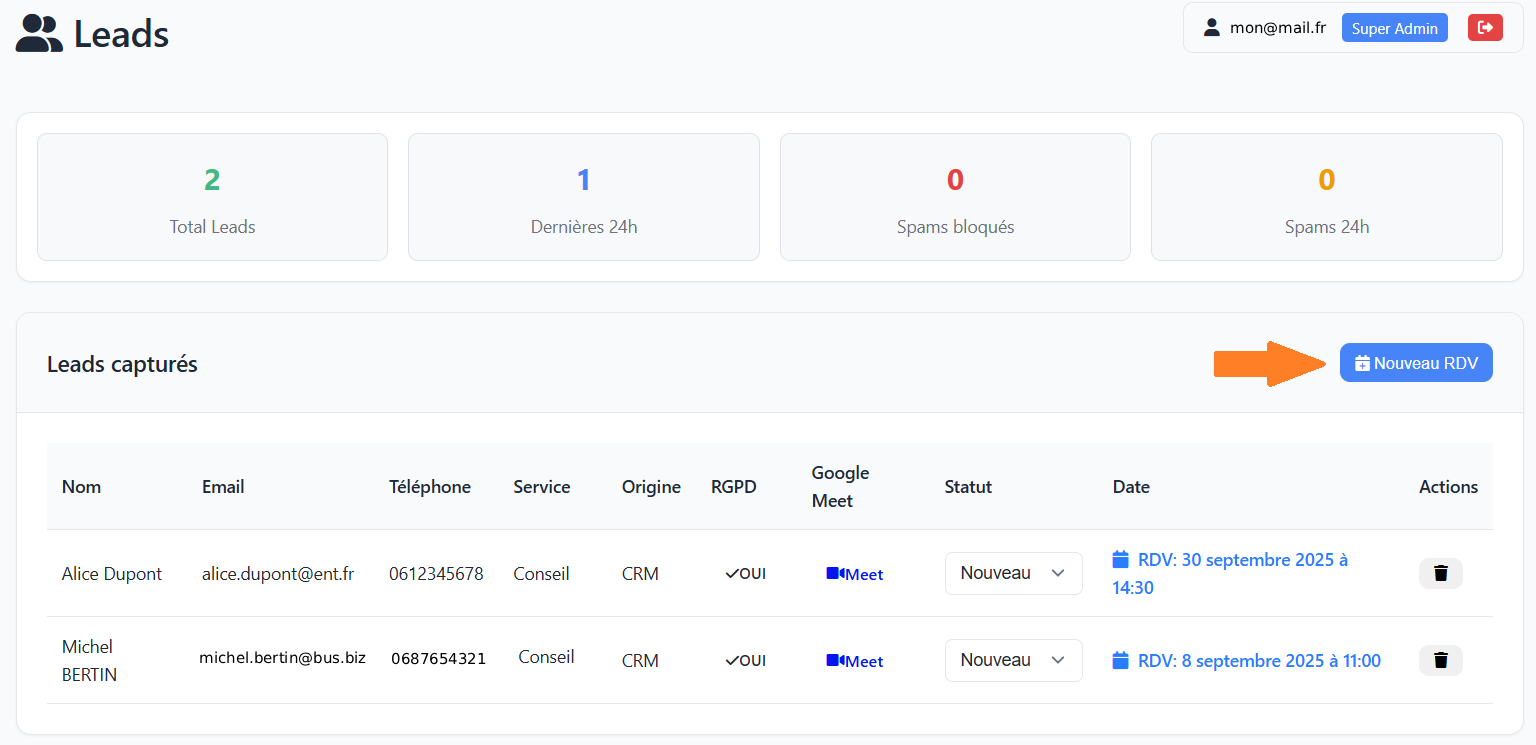Click the mon@mail.fr account email
The image size is (1536, 745).
(1278, 28)
